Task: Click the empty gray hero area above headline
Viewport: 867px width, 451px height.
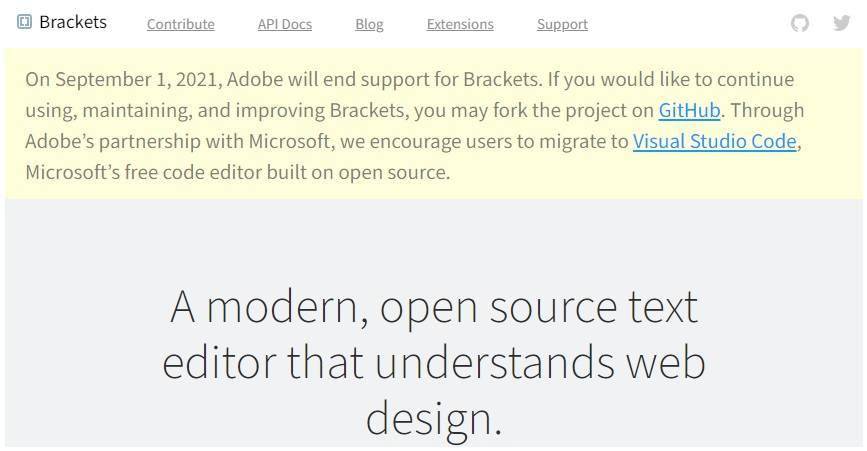Action: tap(434, 238)
